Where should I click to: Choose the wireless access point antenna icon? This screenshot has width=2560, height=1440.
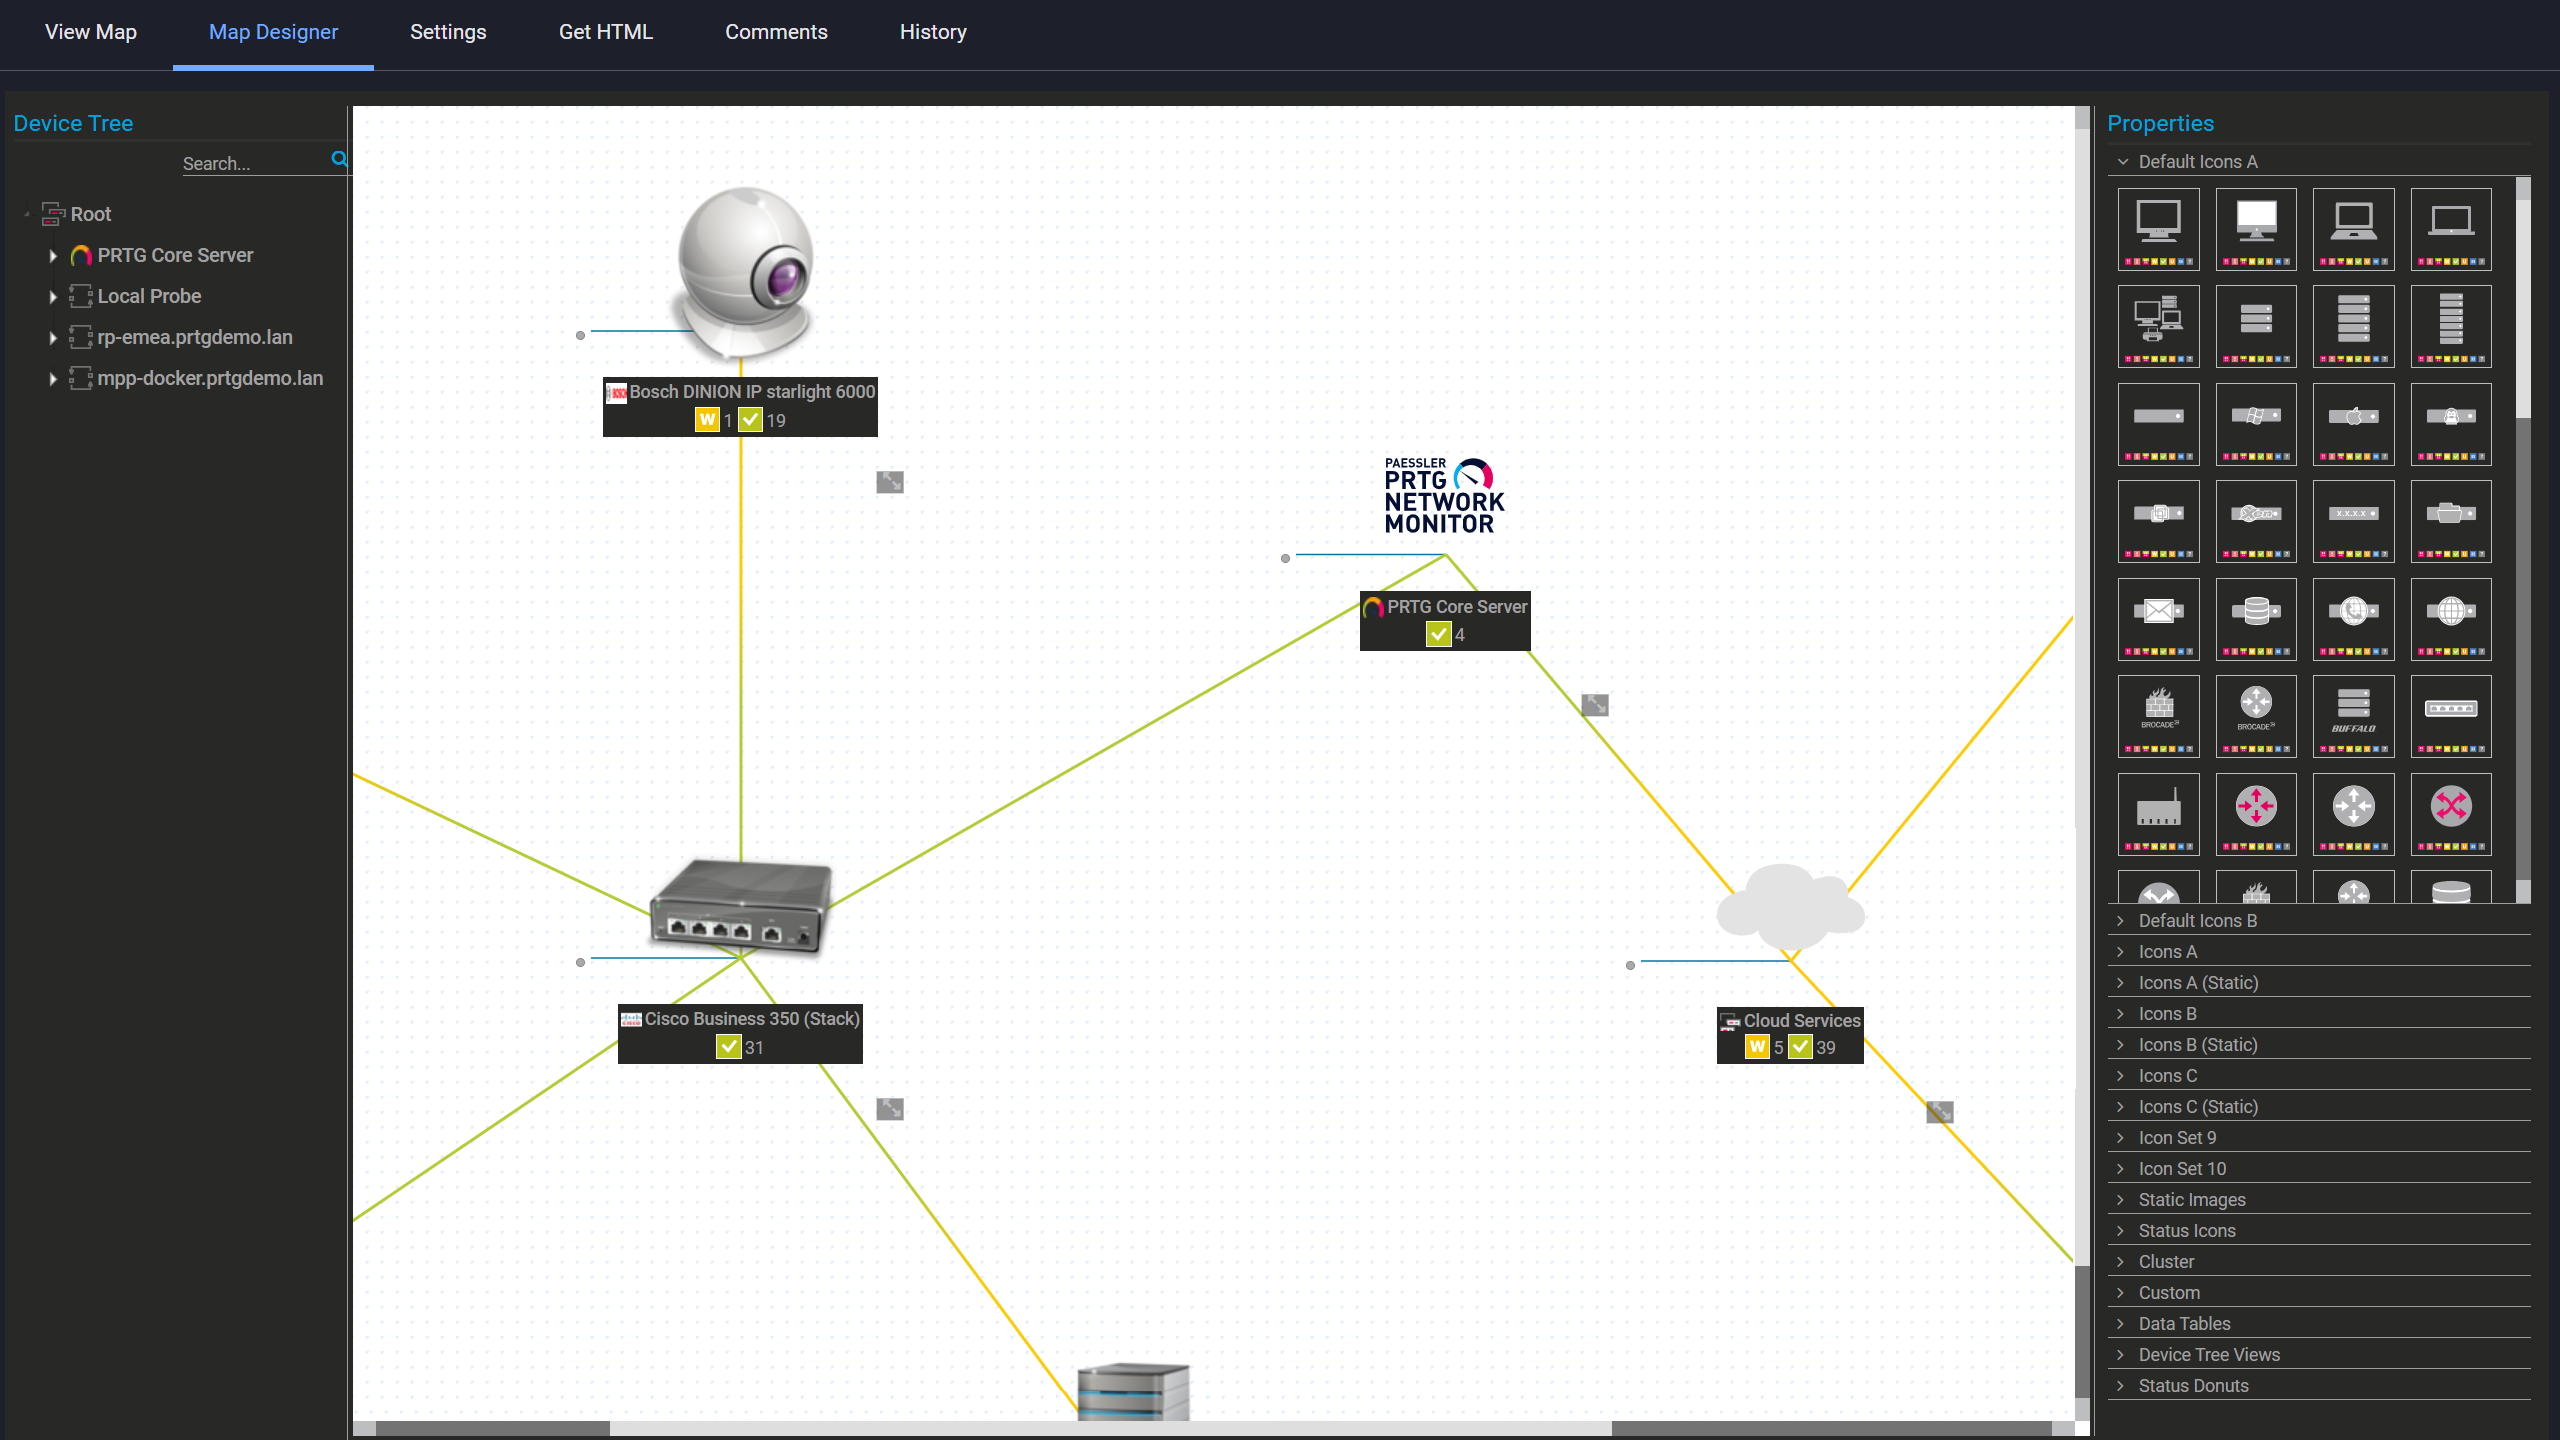(x=2159, y=814)
